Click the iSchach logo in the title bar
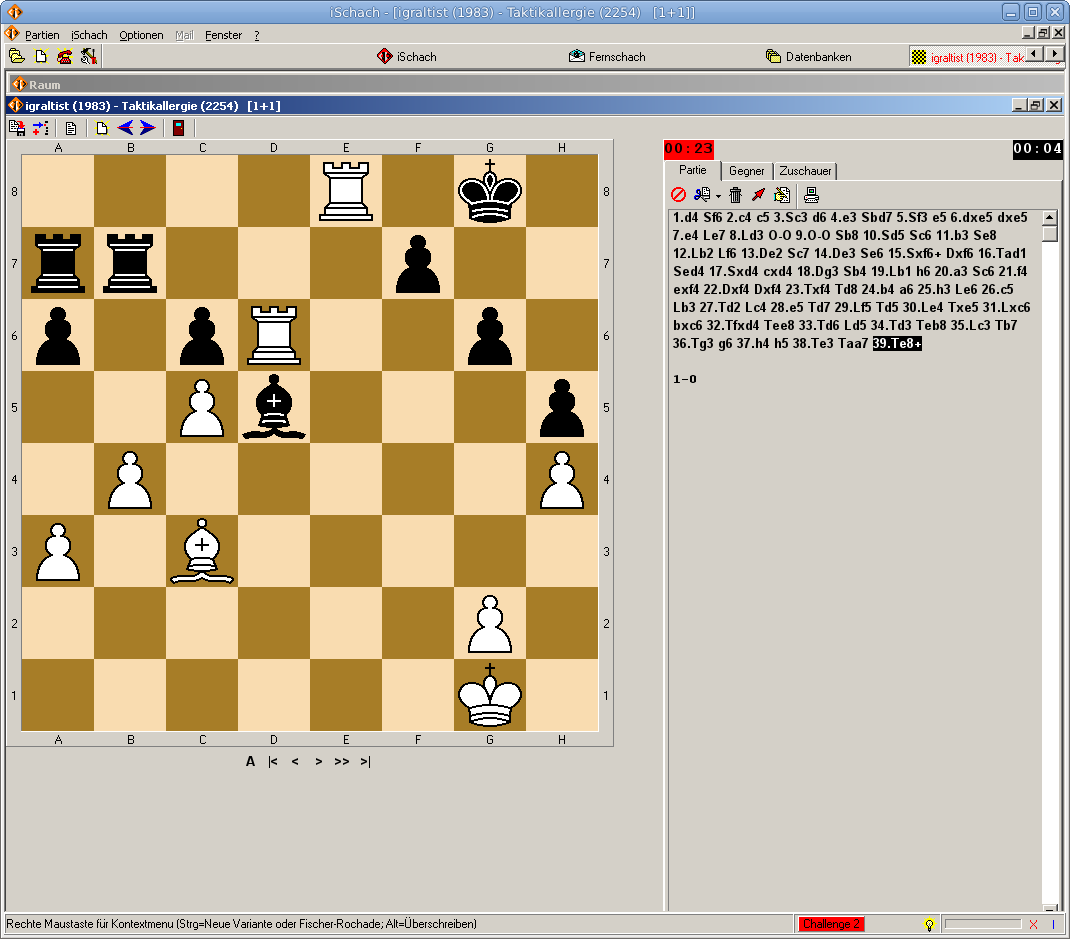Image resolution: width=1070 pixels, height=939 pixels. coord(14,12)
